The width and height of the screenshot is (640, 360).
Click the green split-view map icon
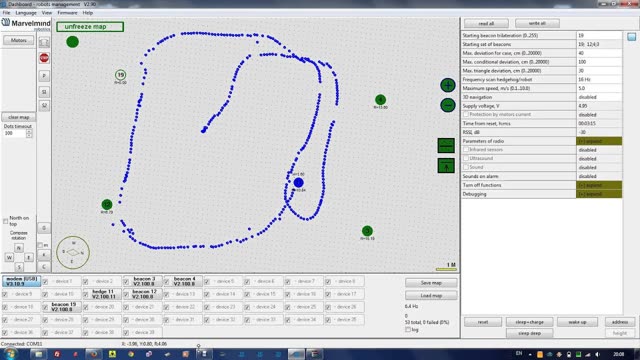[x=446, y=145]
